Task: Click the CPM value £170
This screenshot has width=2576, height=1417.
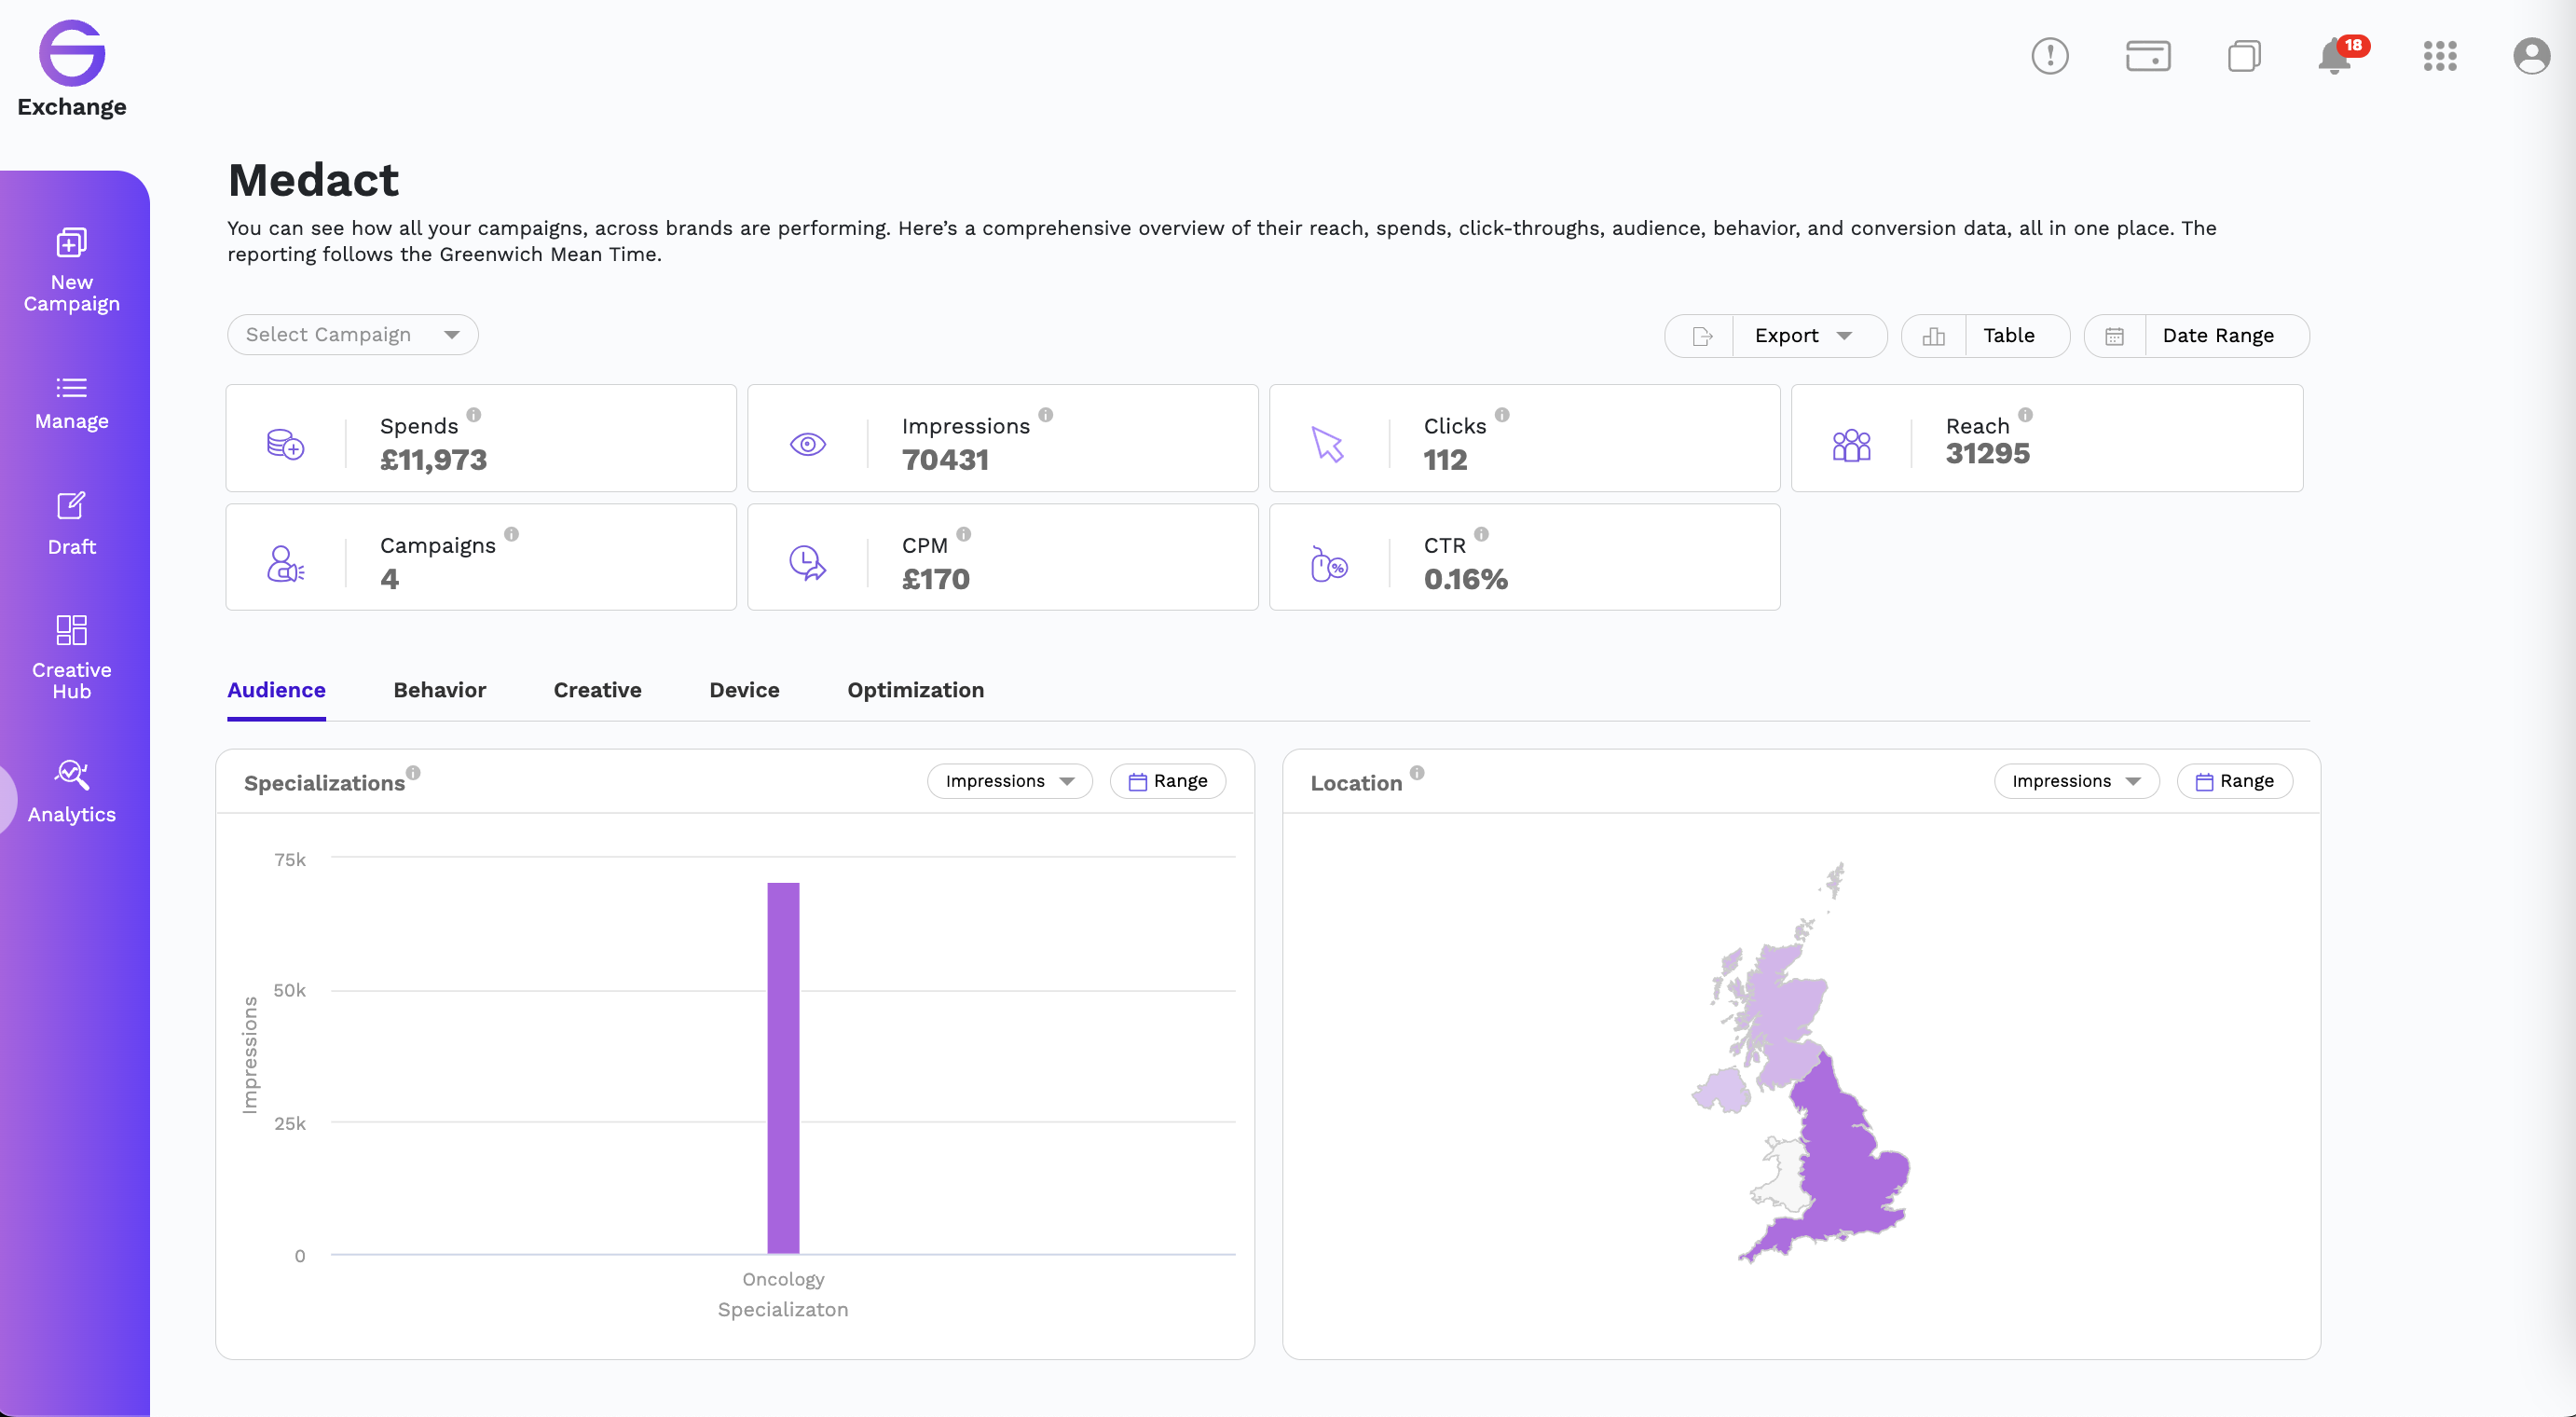Action: (x=936, y=579)
